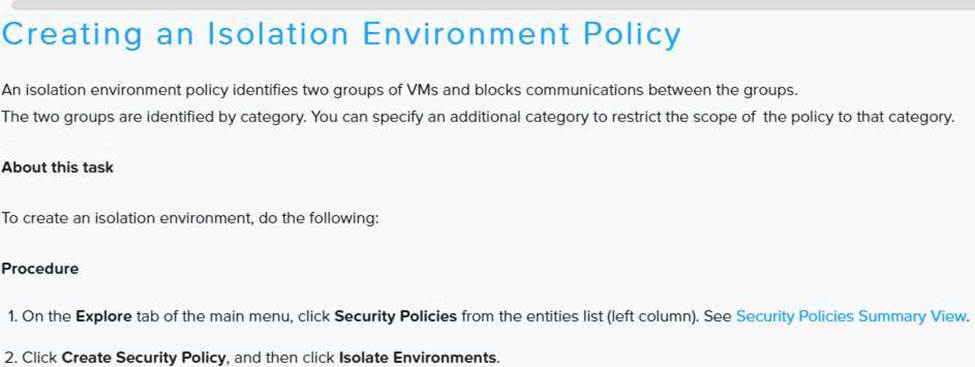Click the bold Explore word in step 1
The image size is (975, 367).
pyautogui.click(x=104, y=317)
